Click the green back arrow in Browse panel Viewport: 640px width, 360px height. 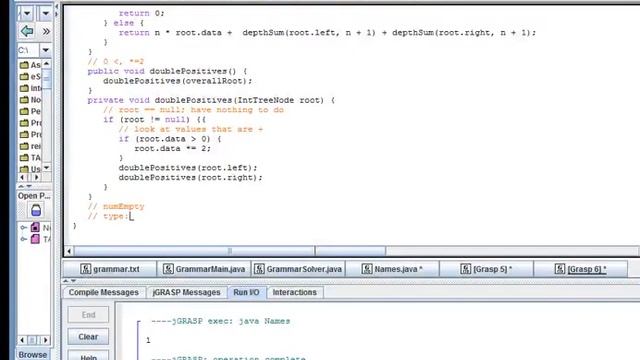(x=27, y=31)
